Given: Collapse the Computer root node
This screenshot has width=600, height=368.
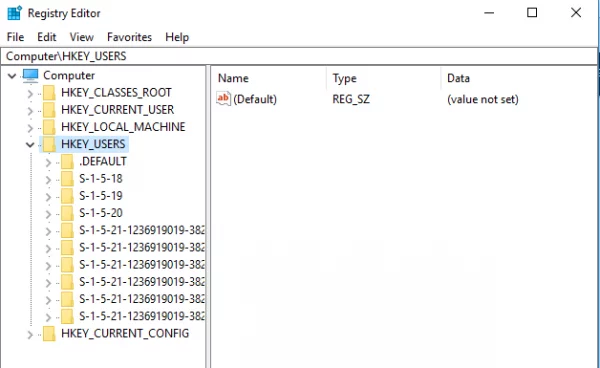Looking at the screenshot, I should (x=12, y=76).
